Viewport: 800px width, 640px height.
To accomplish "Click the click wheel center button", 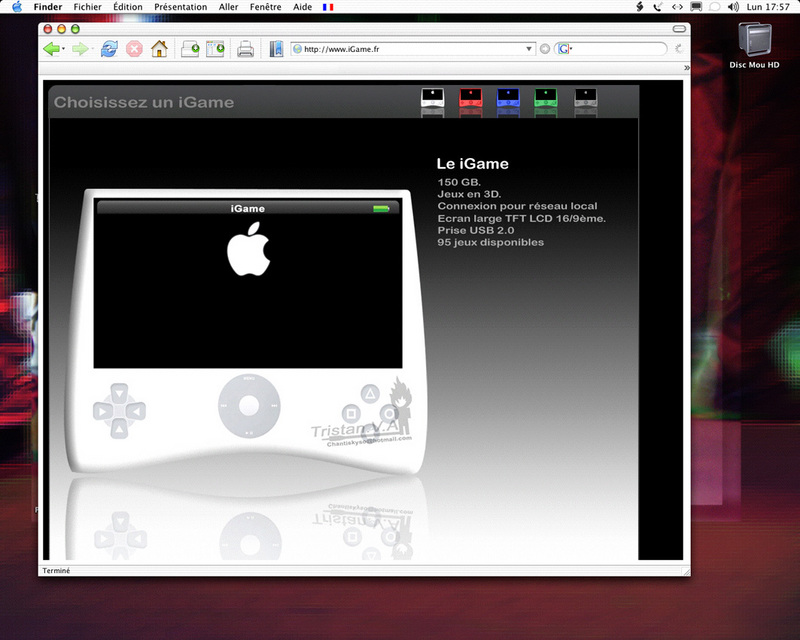I will pos(249,405).
